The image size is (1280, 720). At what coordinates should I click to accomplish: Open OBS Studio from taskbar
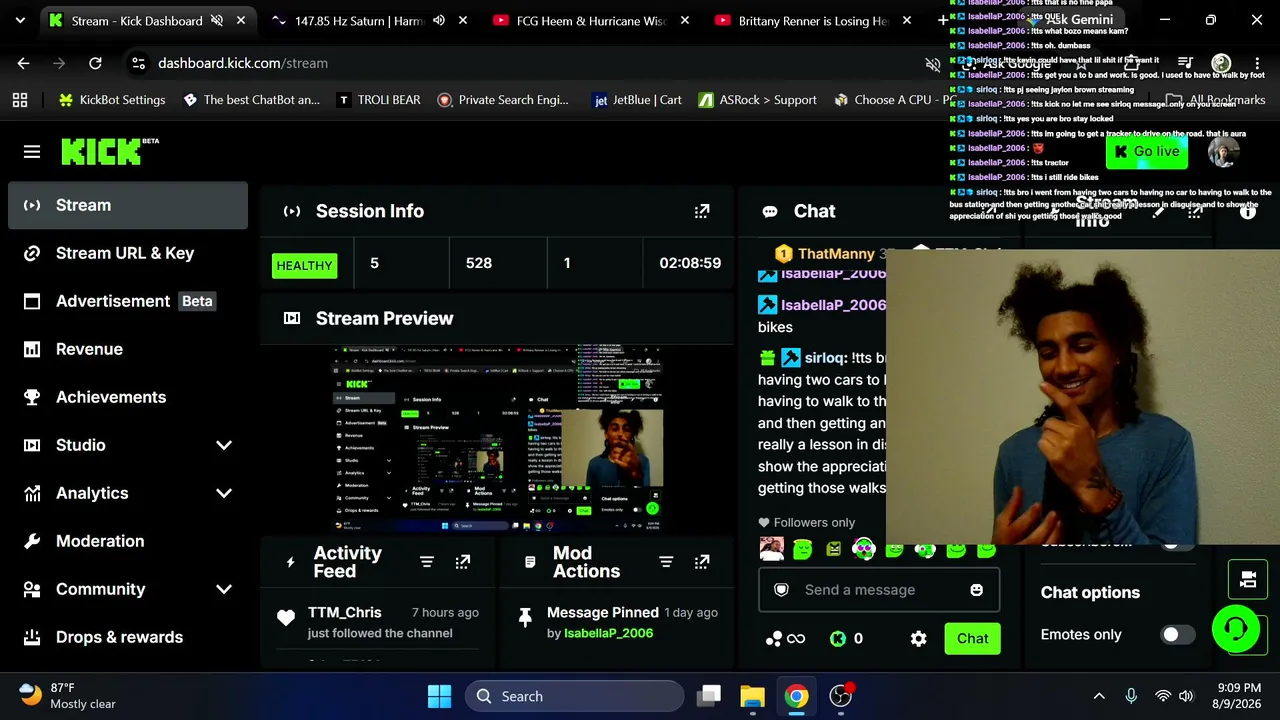click(841, 696)
